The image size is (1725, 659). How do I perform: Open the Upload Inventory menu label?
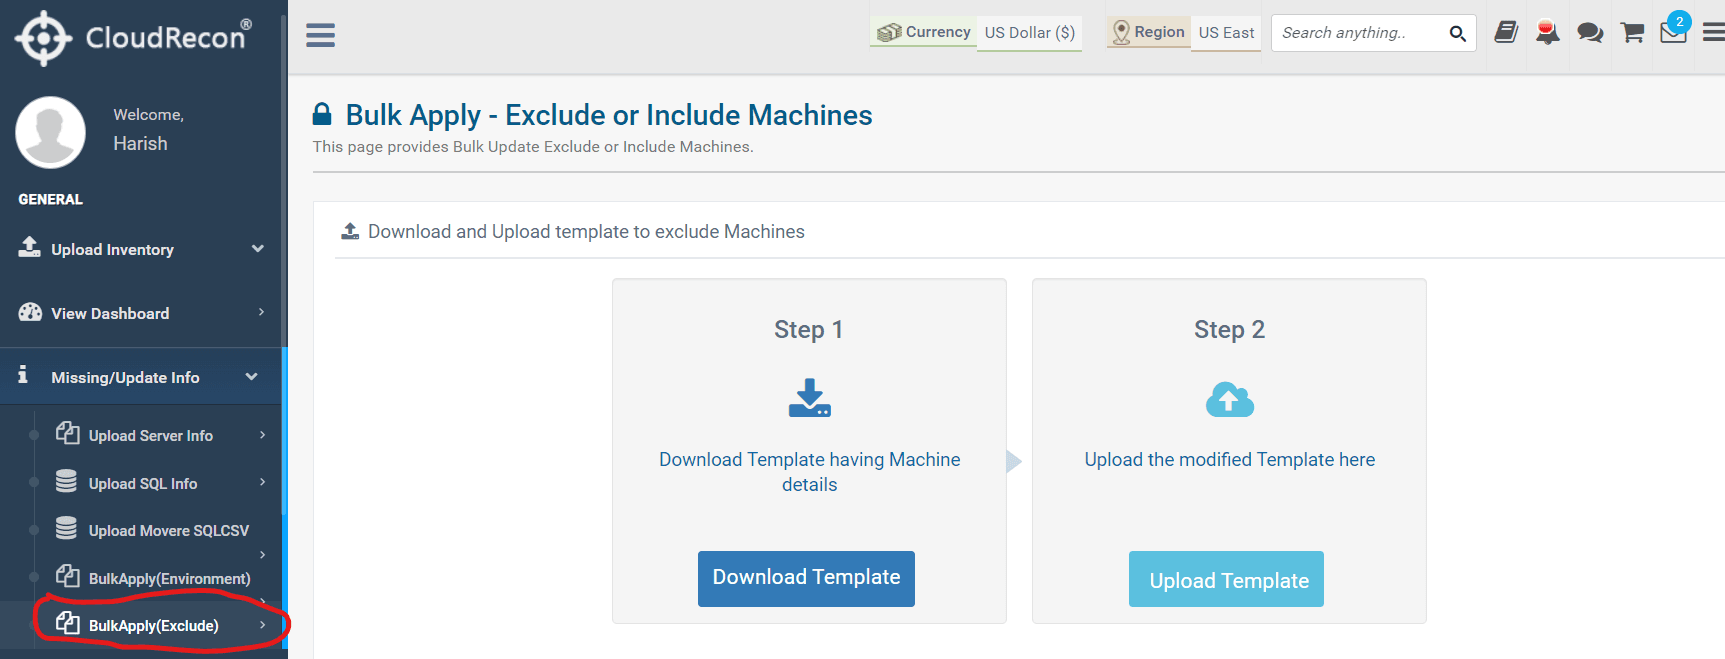point(113,250)
